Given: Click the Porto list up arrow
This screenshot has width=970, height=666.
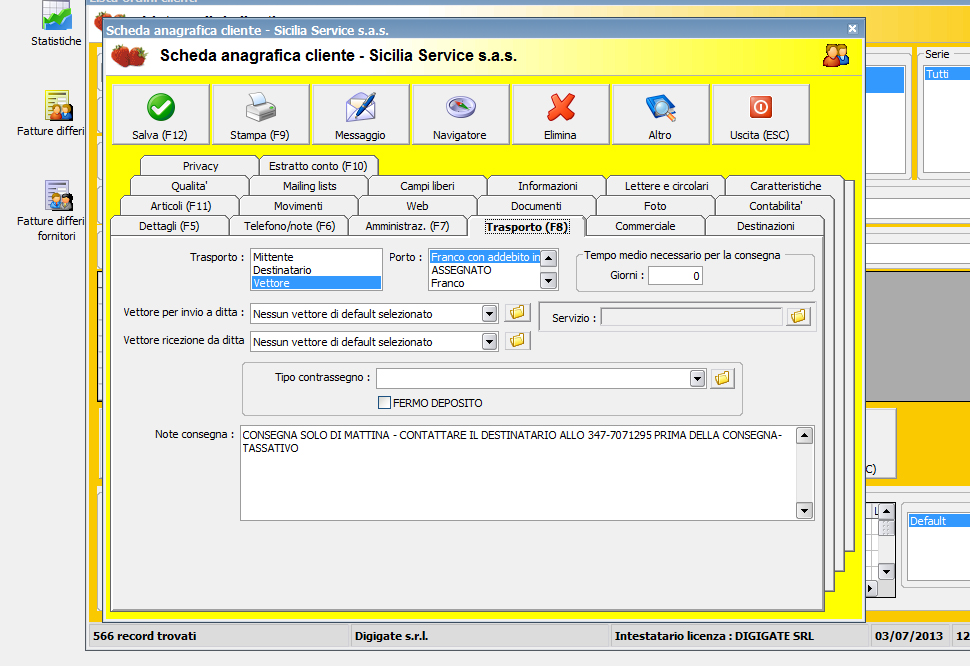Looking at the screenshot, I should click(548, 258).
